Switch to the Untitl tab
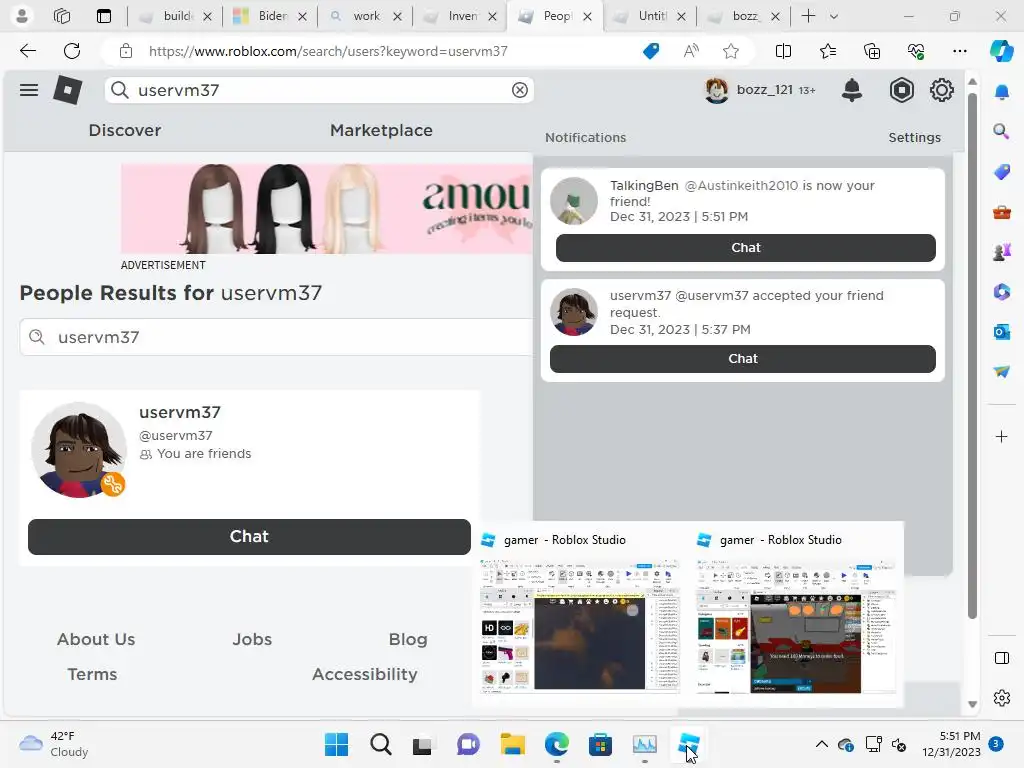Screen dimensions: 1024x768 pyautogui.click(x=650, y=16)
